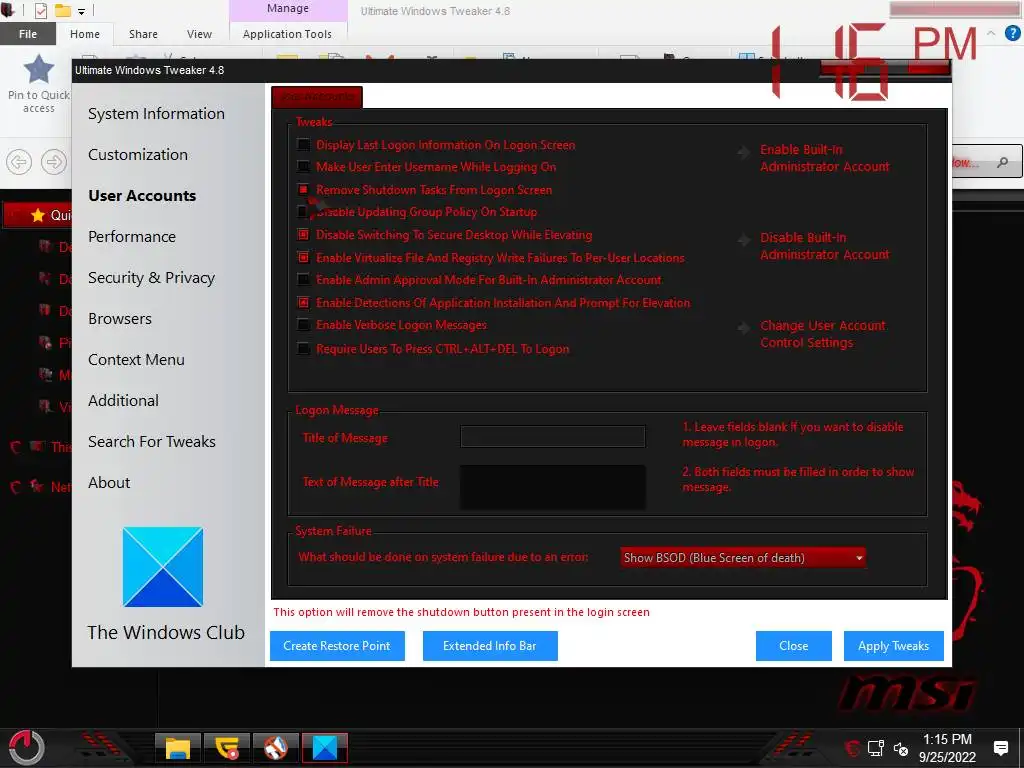Screen dimensions: 1024x768
Task: Open Explorer help question mark icon
Action: point(1012,33)
